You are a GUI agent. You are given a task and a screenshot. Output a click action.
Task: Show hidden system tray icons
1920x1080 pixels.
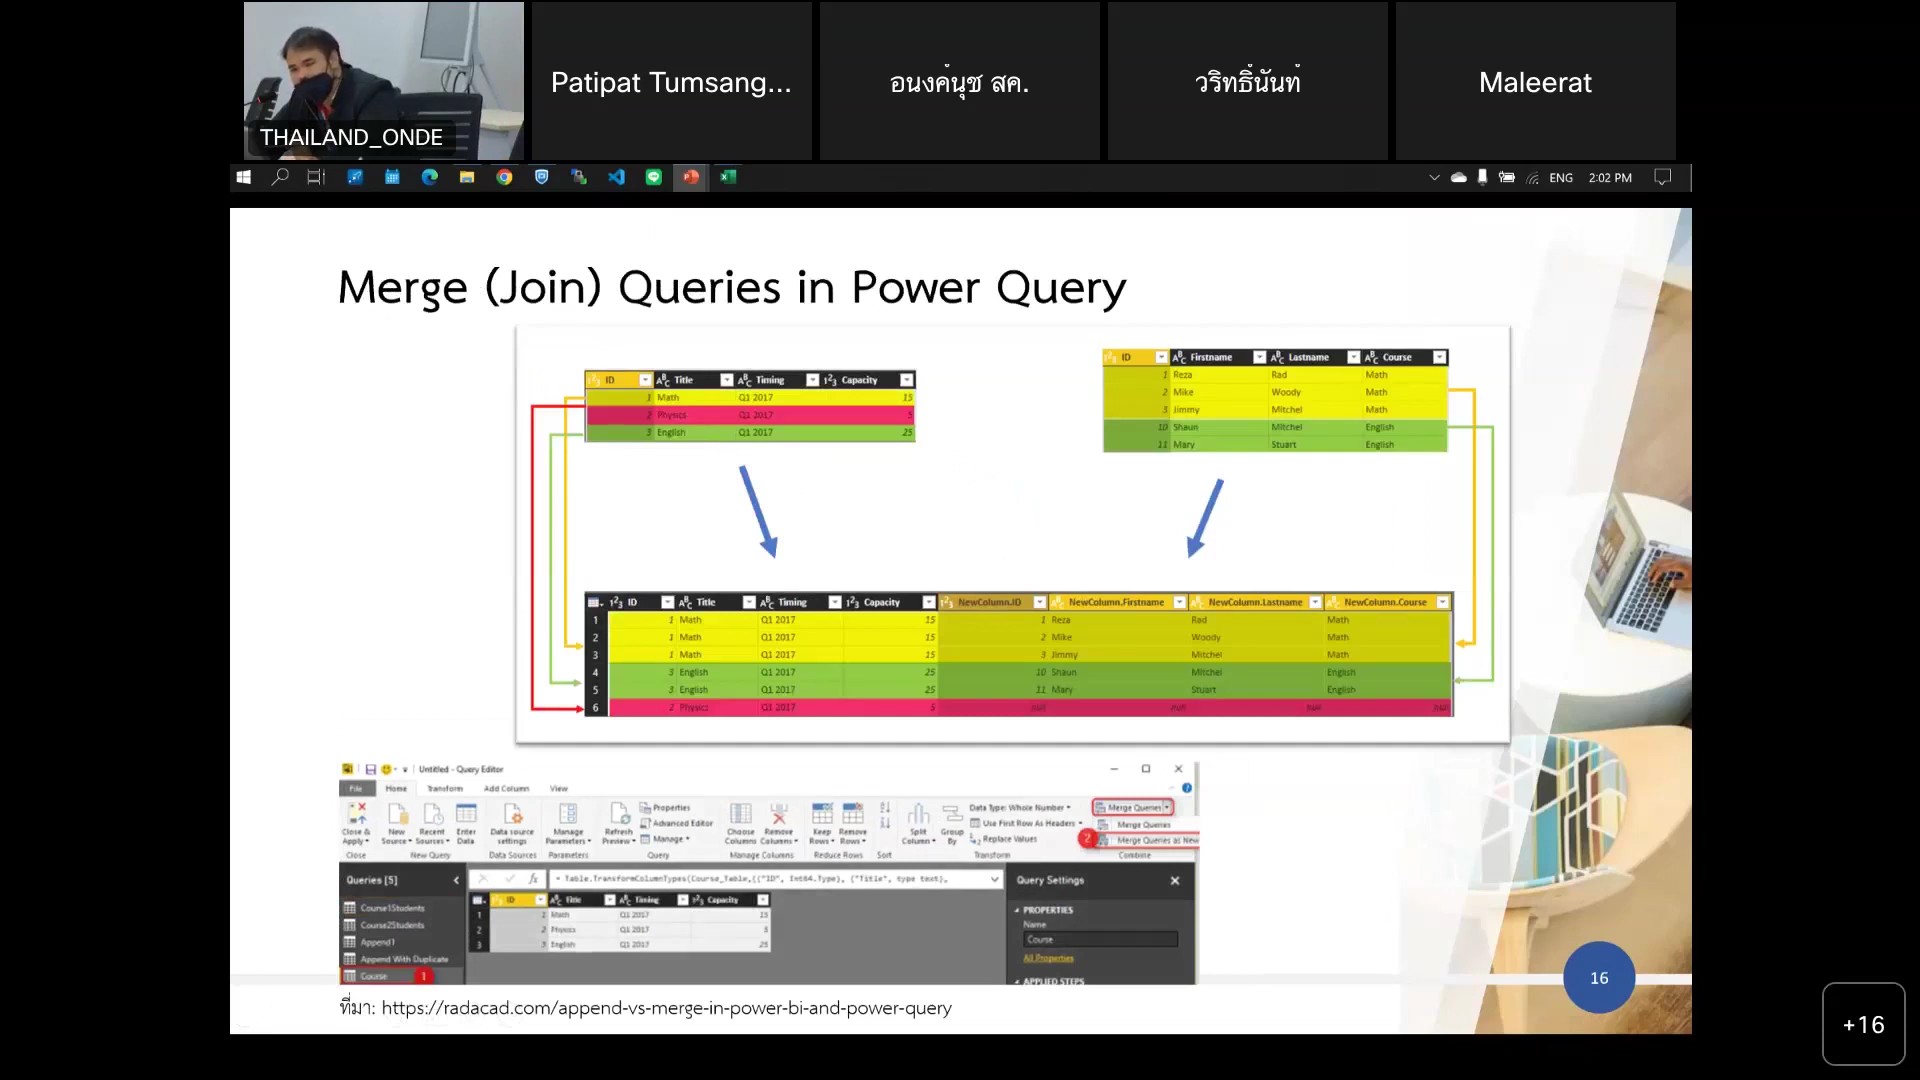pyautogui.click(x=1434, y=177)
